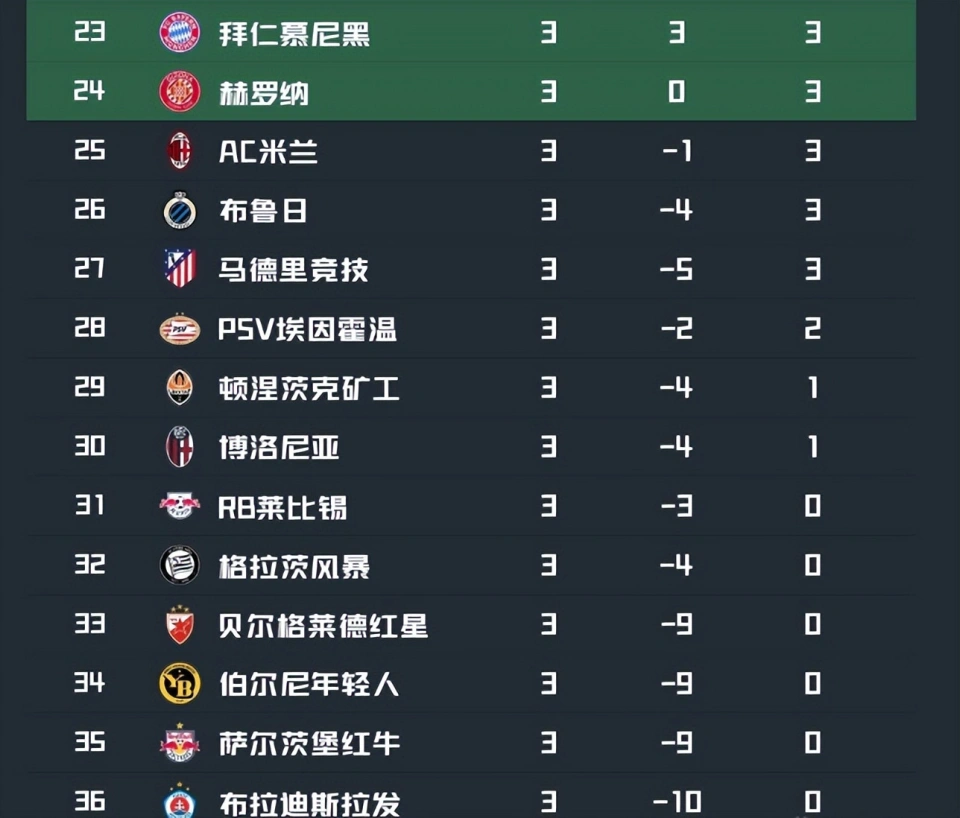The height and width of the screenshot is (818, 960).
Task: Click the Club Brugge crest icon
Action: (x=180, y=211)
